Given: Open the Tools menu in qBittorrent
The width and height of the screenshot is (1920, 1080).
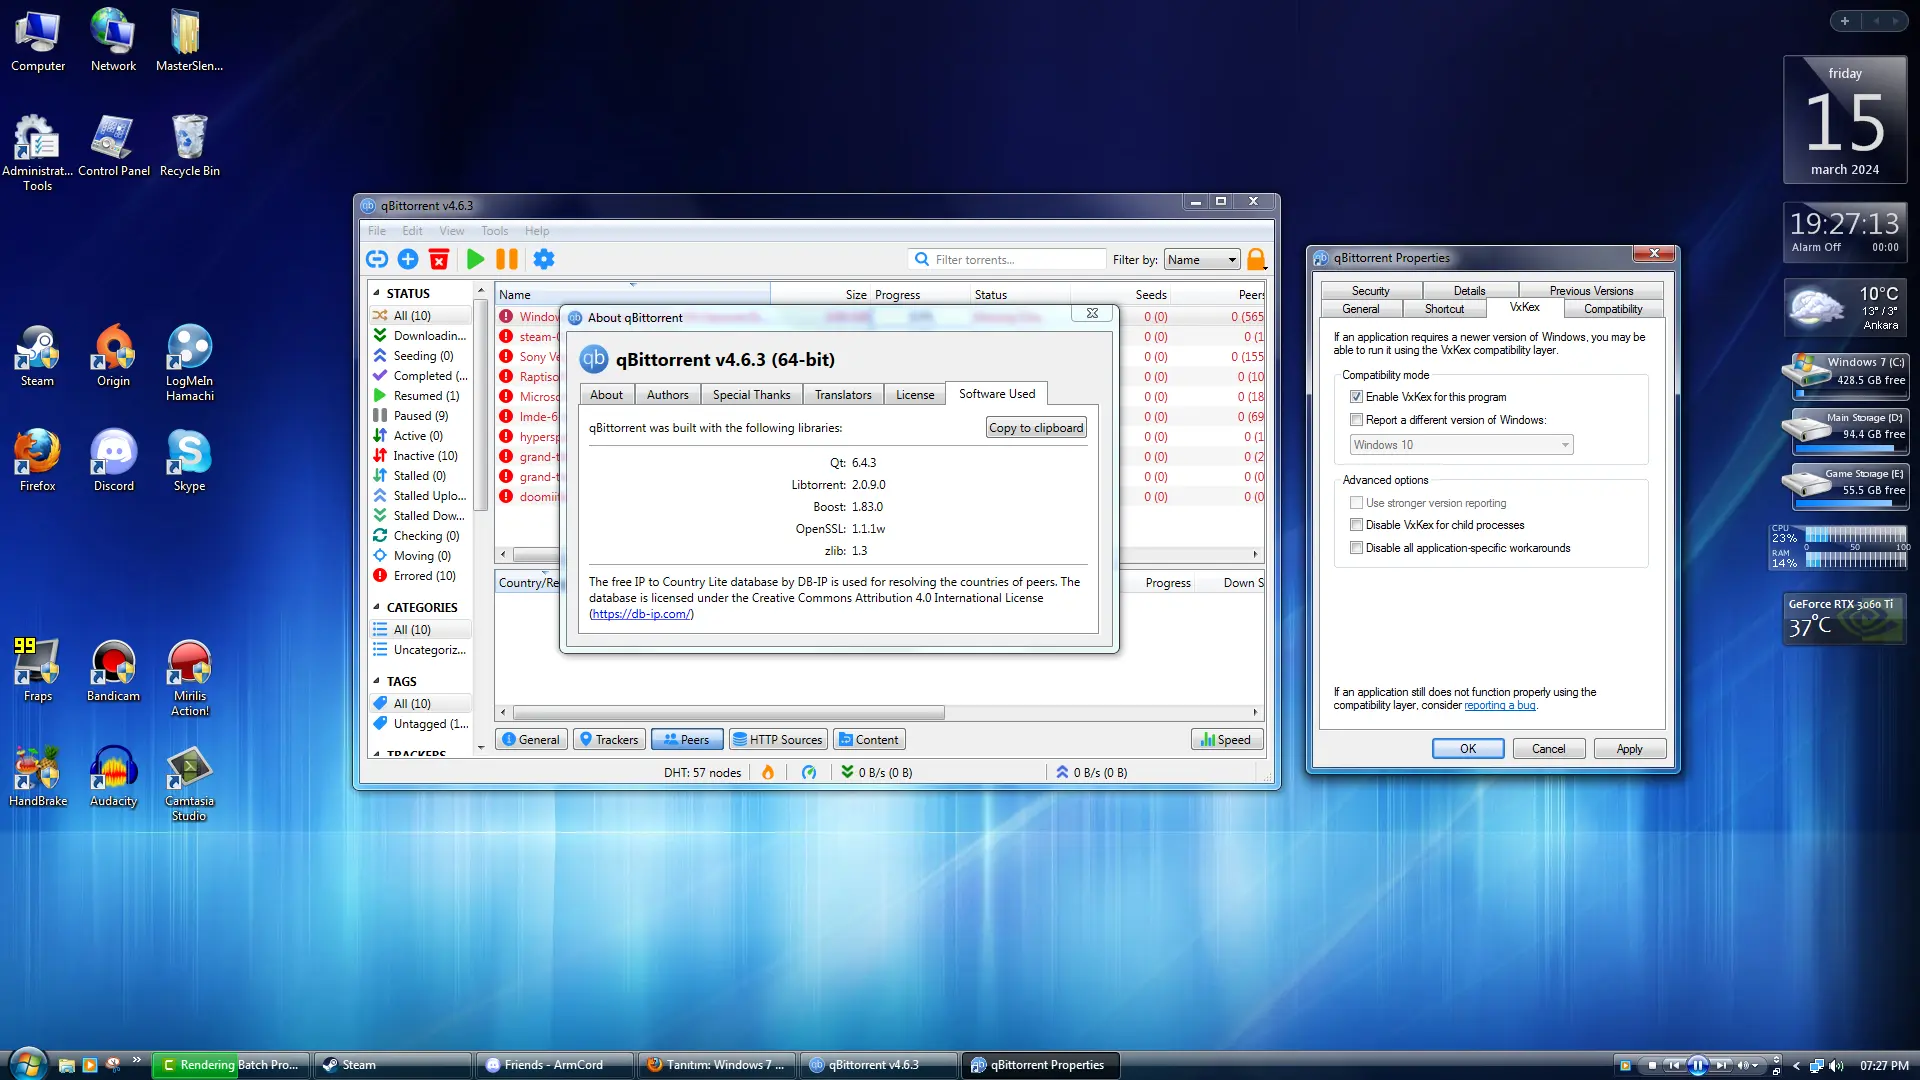Looking at the screenshot, I should point(494,231).
